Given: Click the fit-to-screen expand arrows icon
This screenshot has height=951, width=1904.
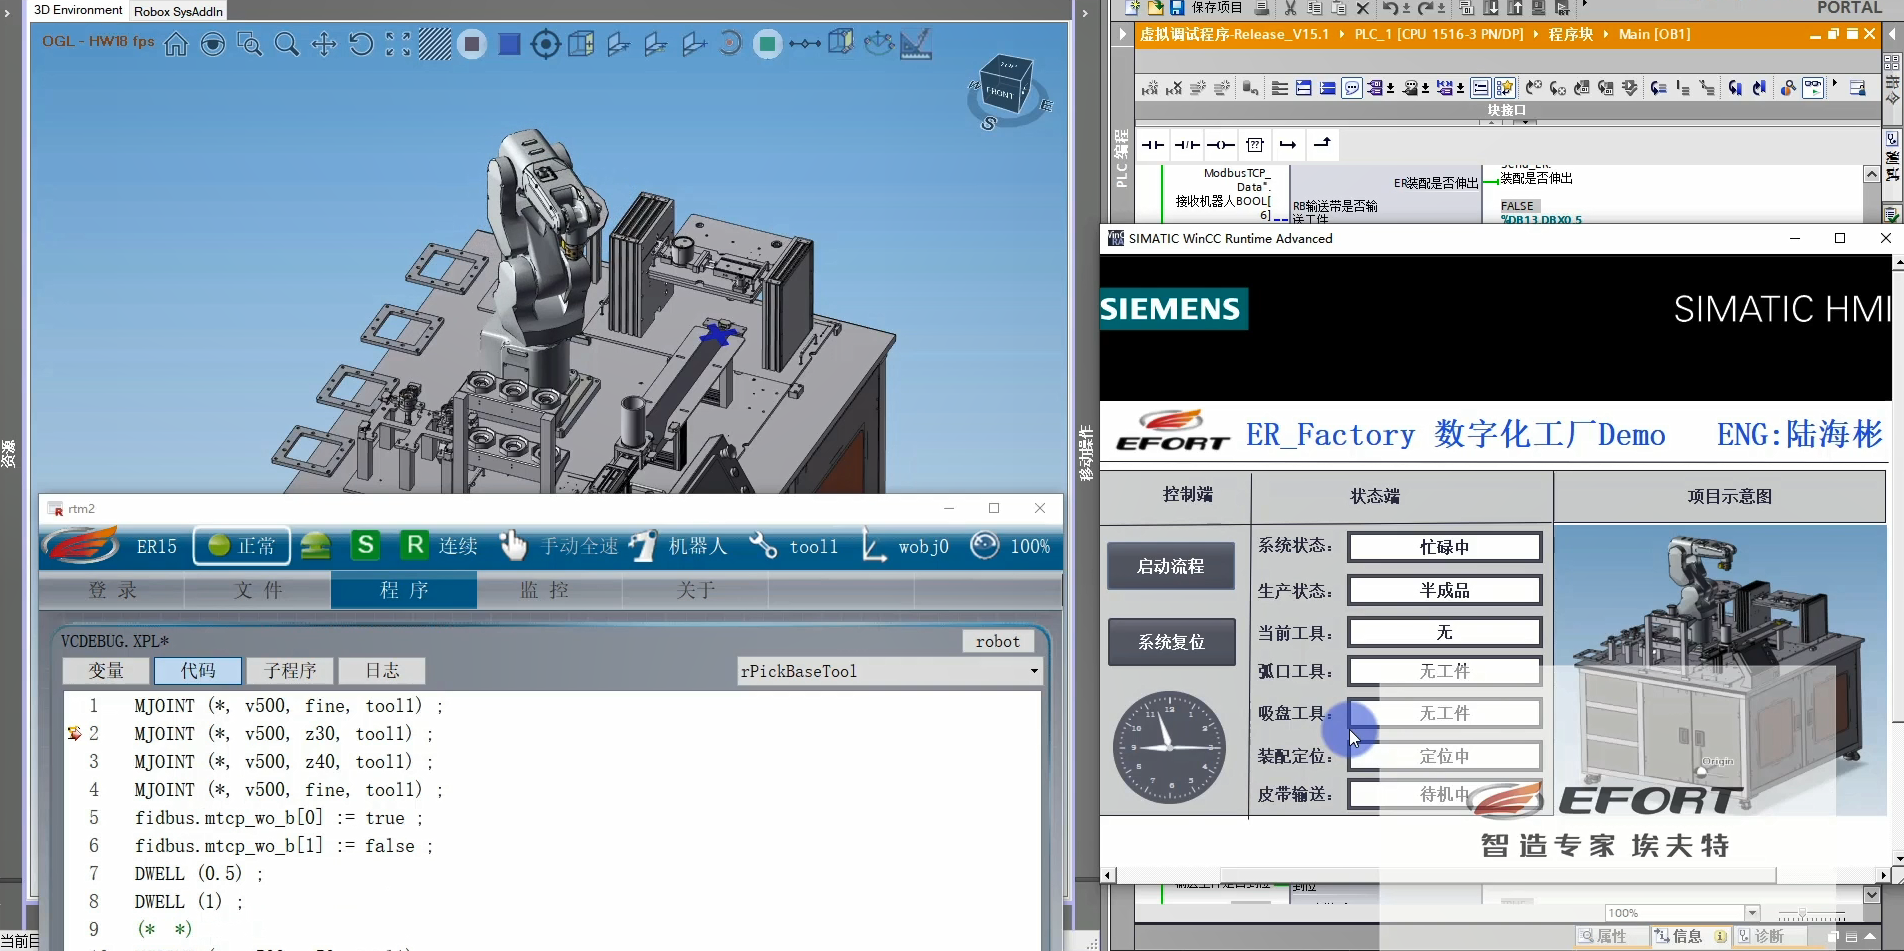Looking at the screenshot, I should (398, 45).
